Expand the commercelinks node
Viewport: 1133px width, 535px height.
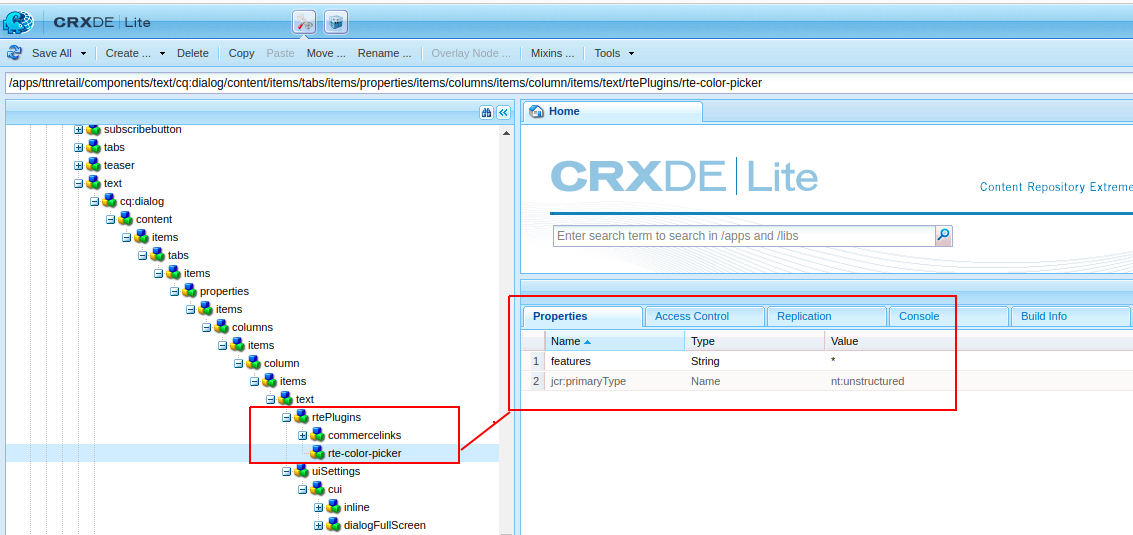(303, 435)
